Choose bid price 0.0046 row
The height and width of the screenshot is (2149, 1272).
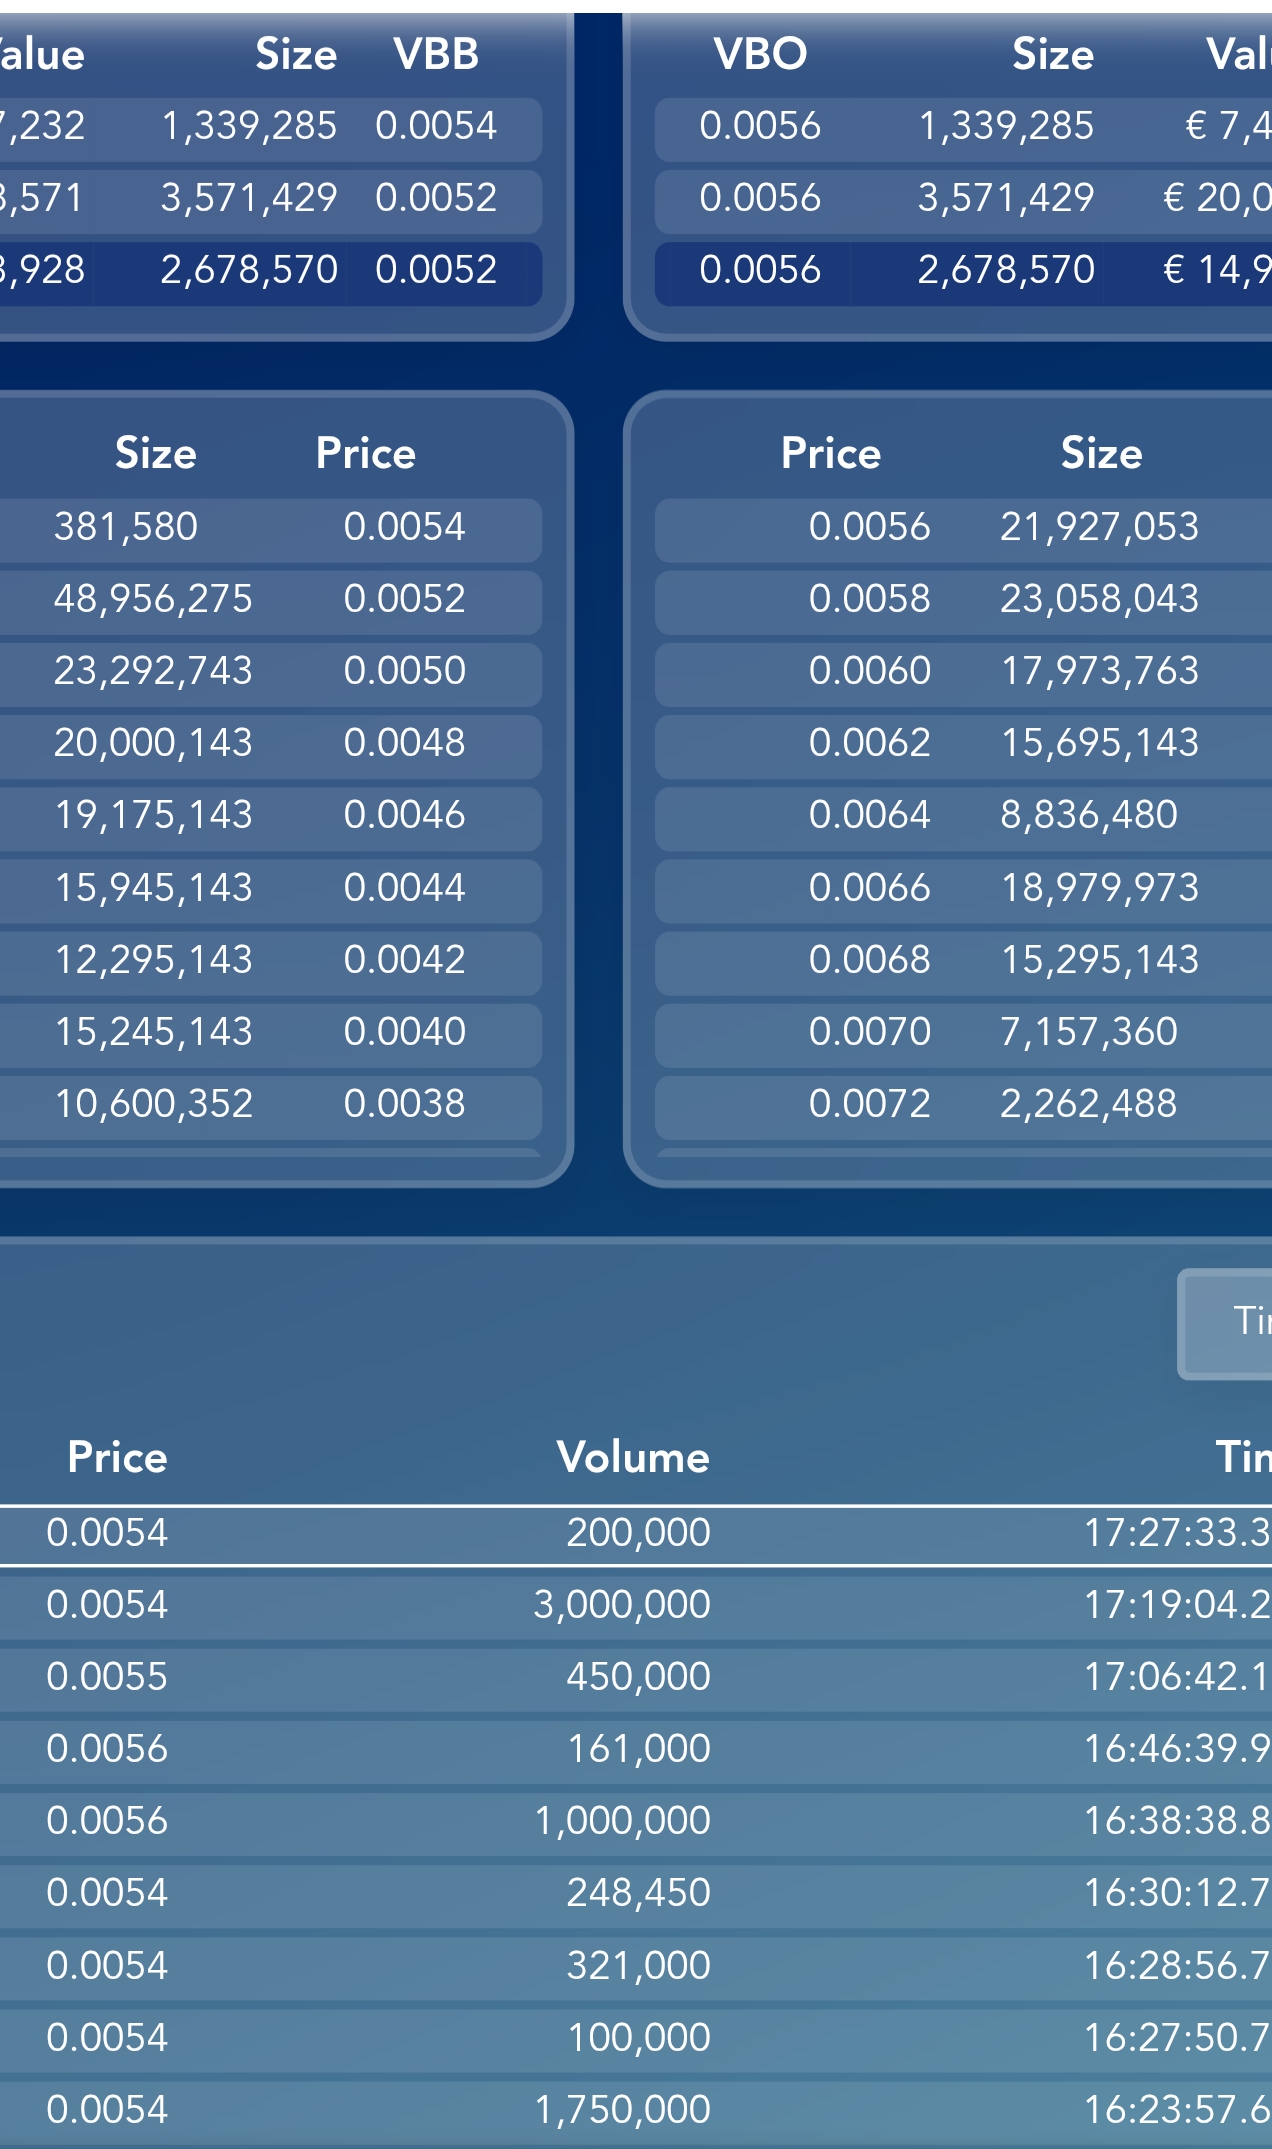(x=270, y=816)
